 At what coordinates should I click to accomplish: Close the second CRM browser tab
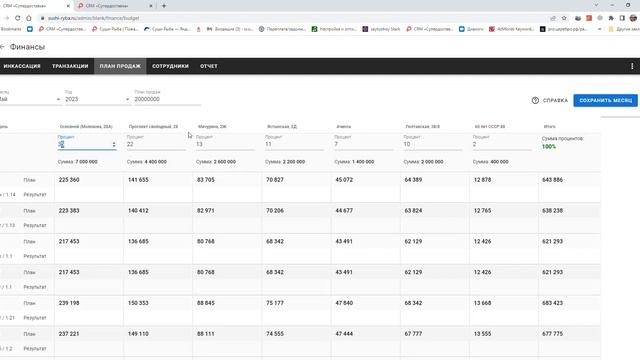pos(151,6)
